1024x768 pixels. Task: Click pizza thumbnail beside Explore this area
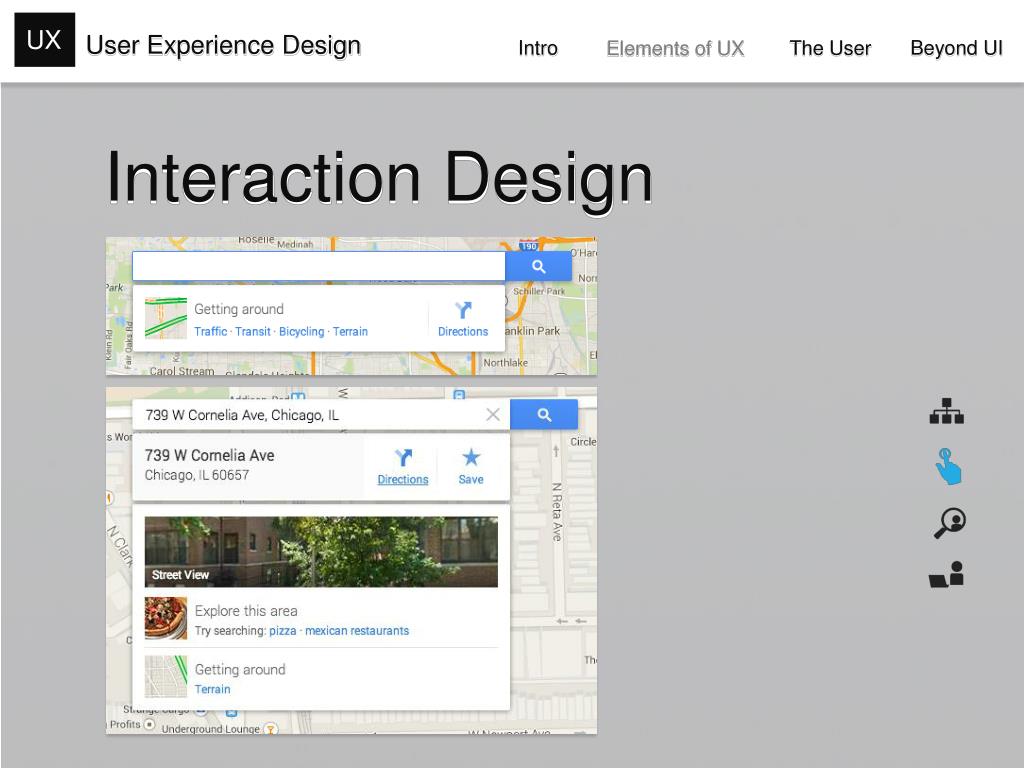pyautogui.click(x=166, y=618)
